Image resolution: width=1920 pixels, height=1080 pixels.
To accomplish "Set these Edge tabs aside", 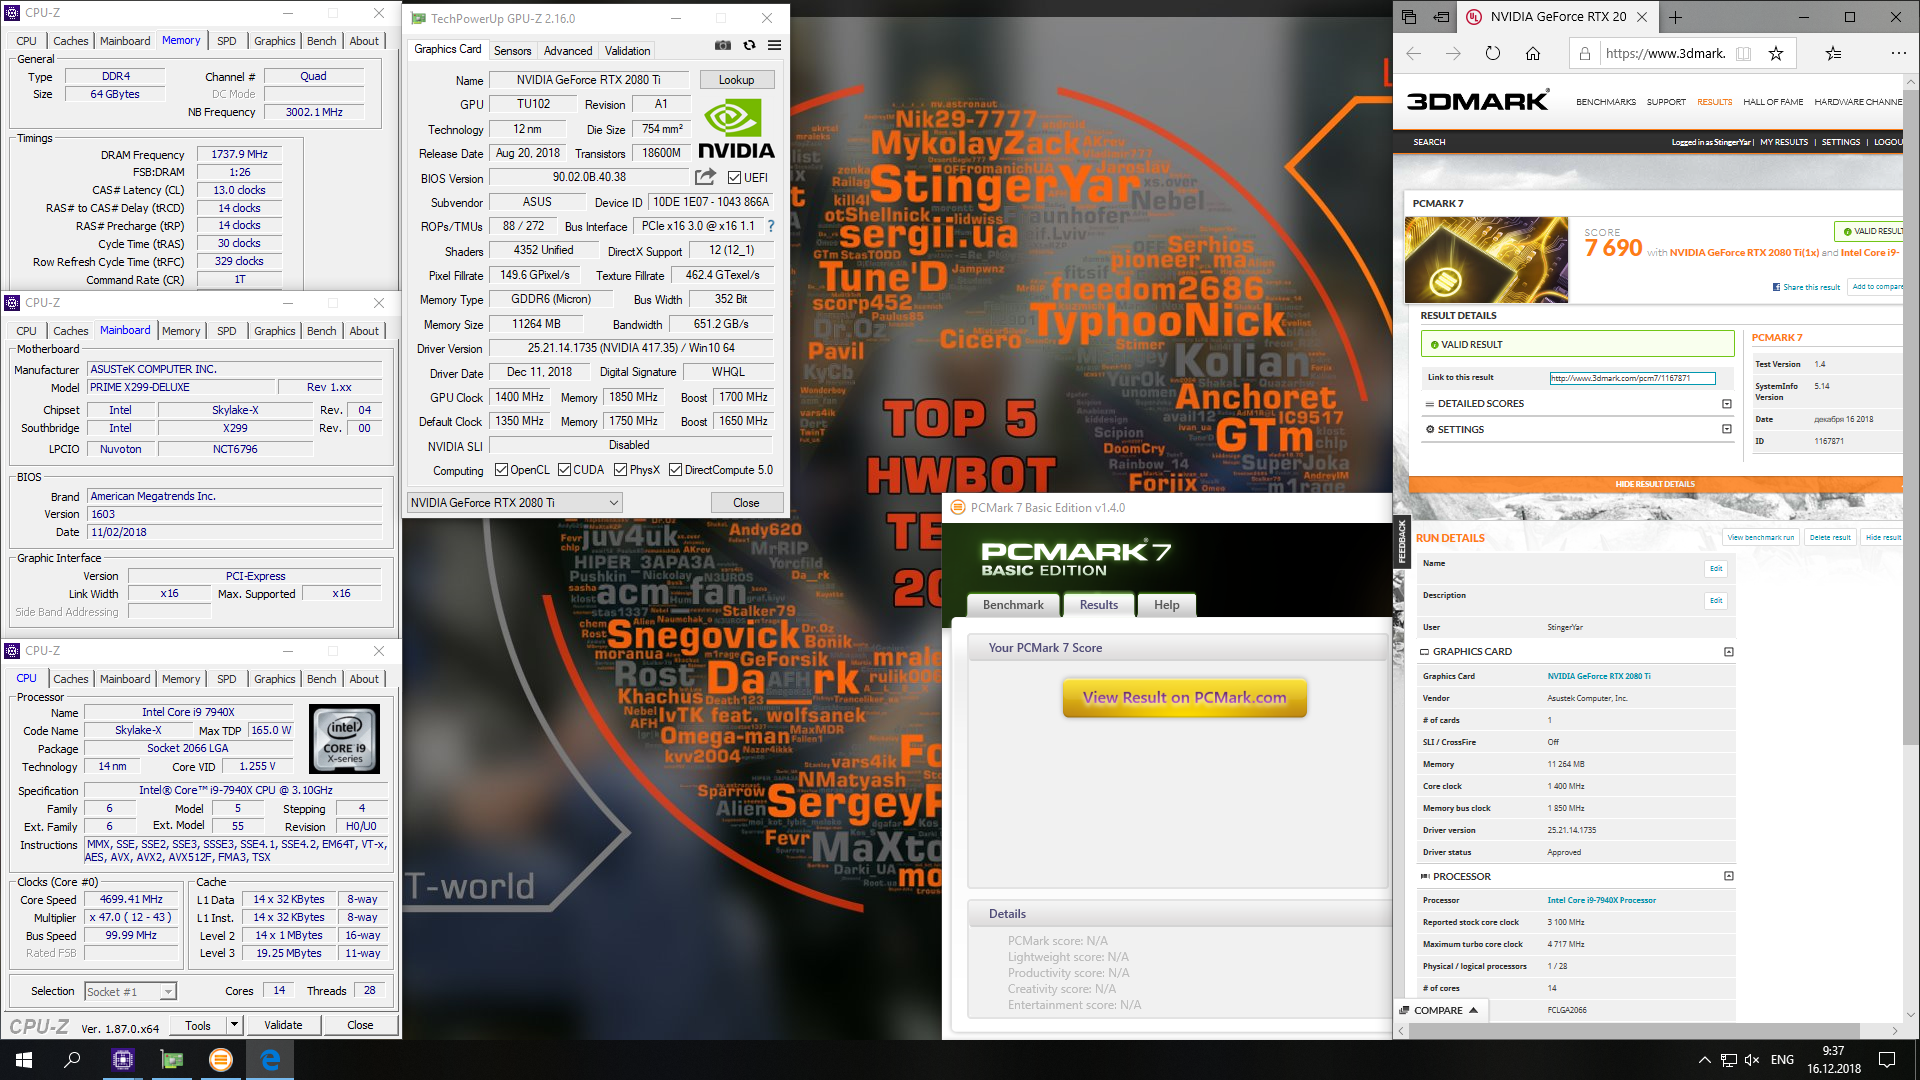I will [1441, 17].
